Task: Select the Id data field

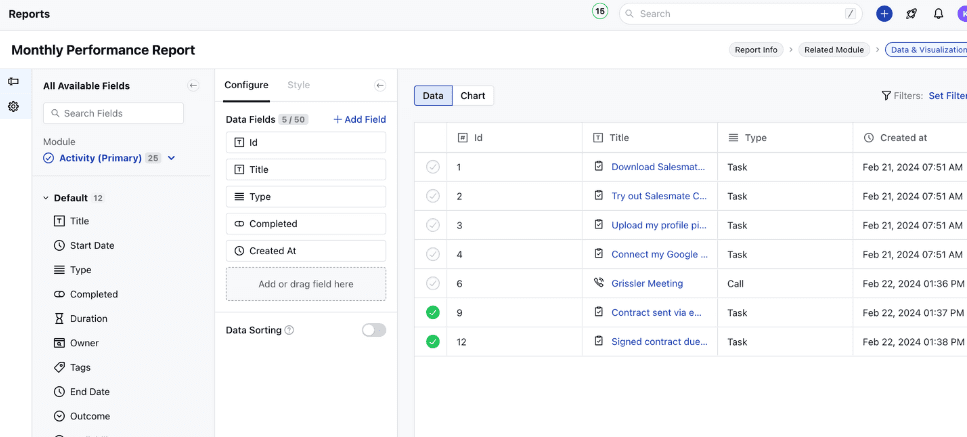Action: [x=306, y=142]
